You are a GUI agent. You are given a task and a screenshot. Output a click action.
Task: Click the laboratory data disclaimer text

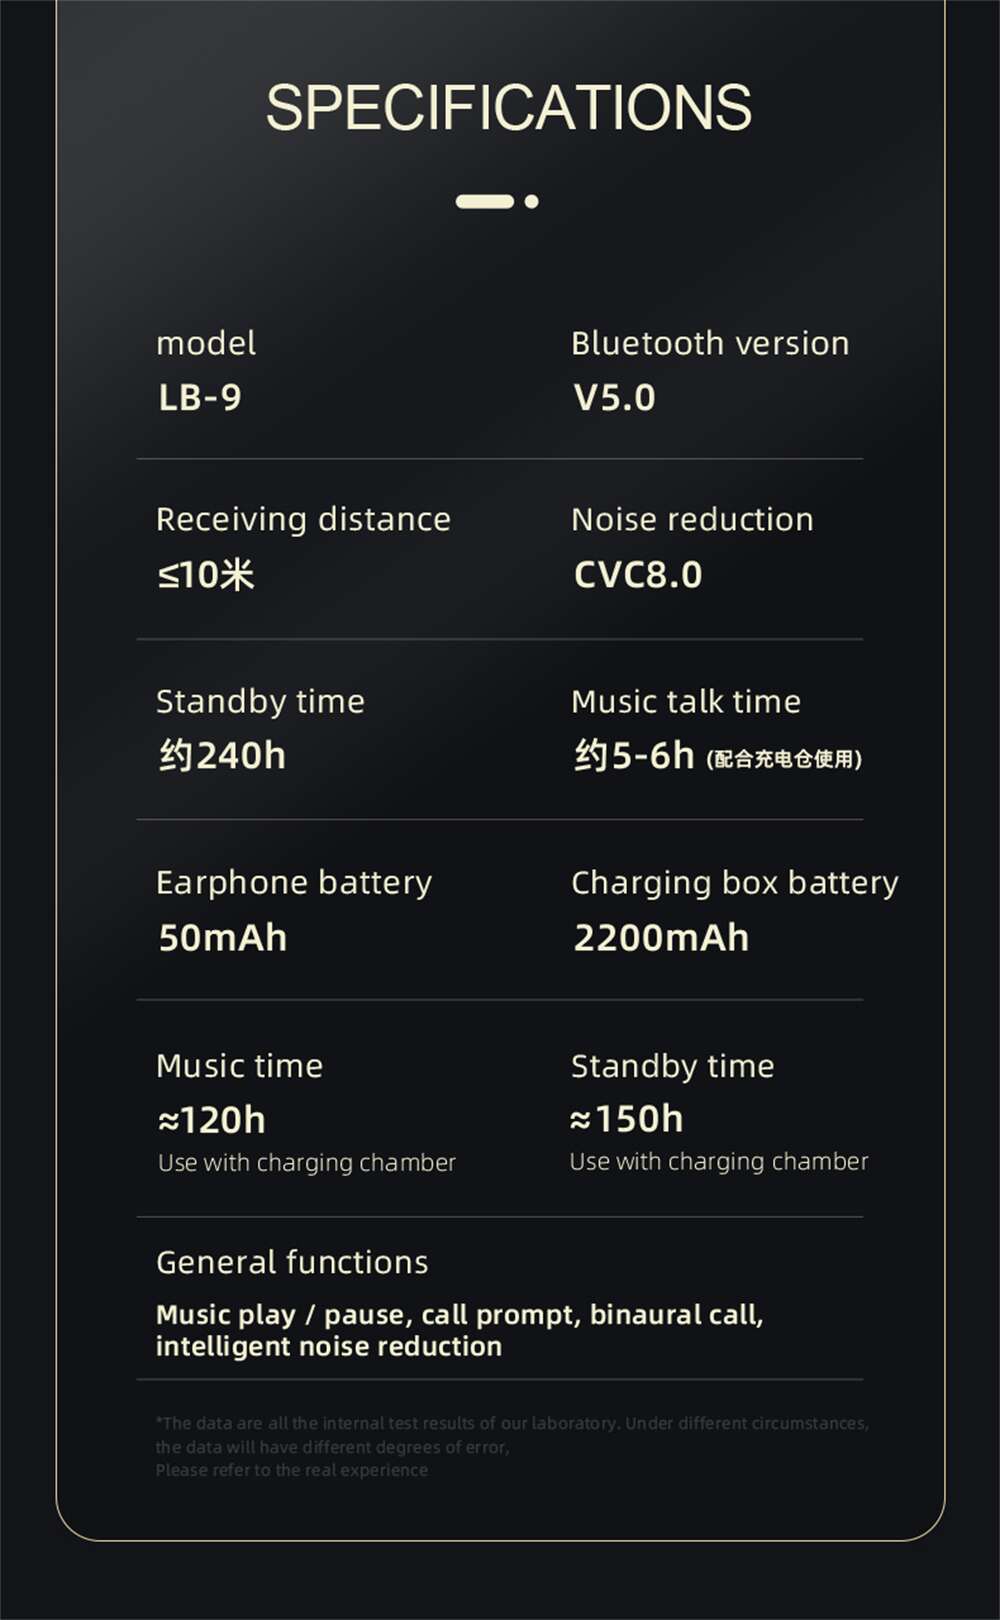(x=512, y=1446)
